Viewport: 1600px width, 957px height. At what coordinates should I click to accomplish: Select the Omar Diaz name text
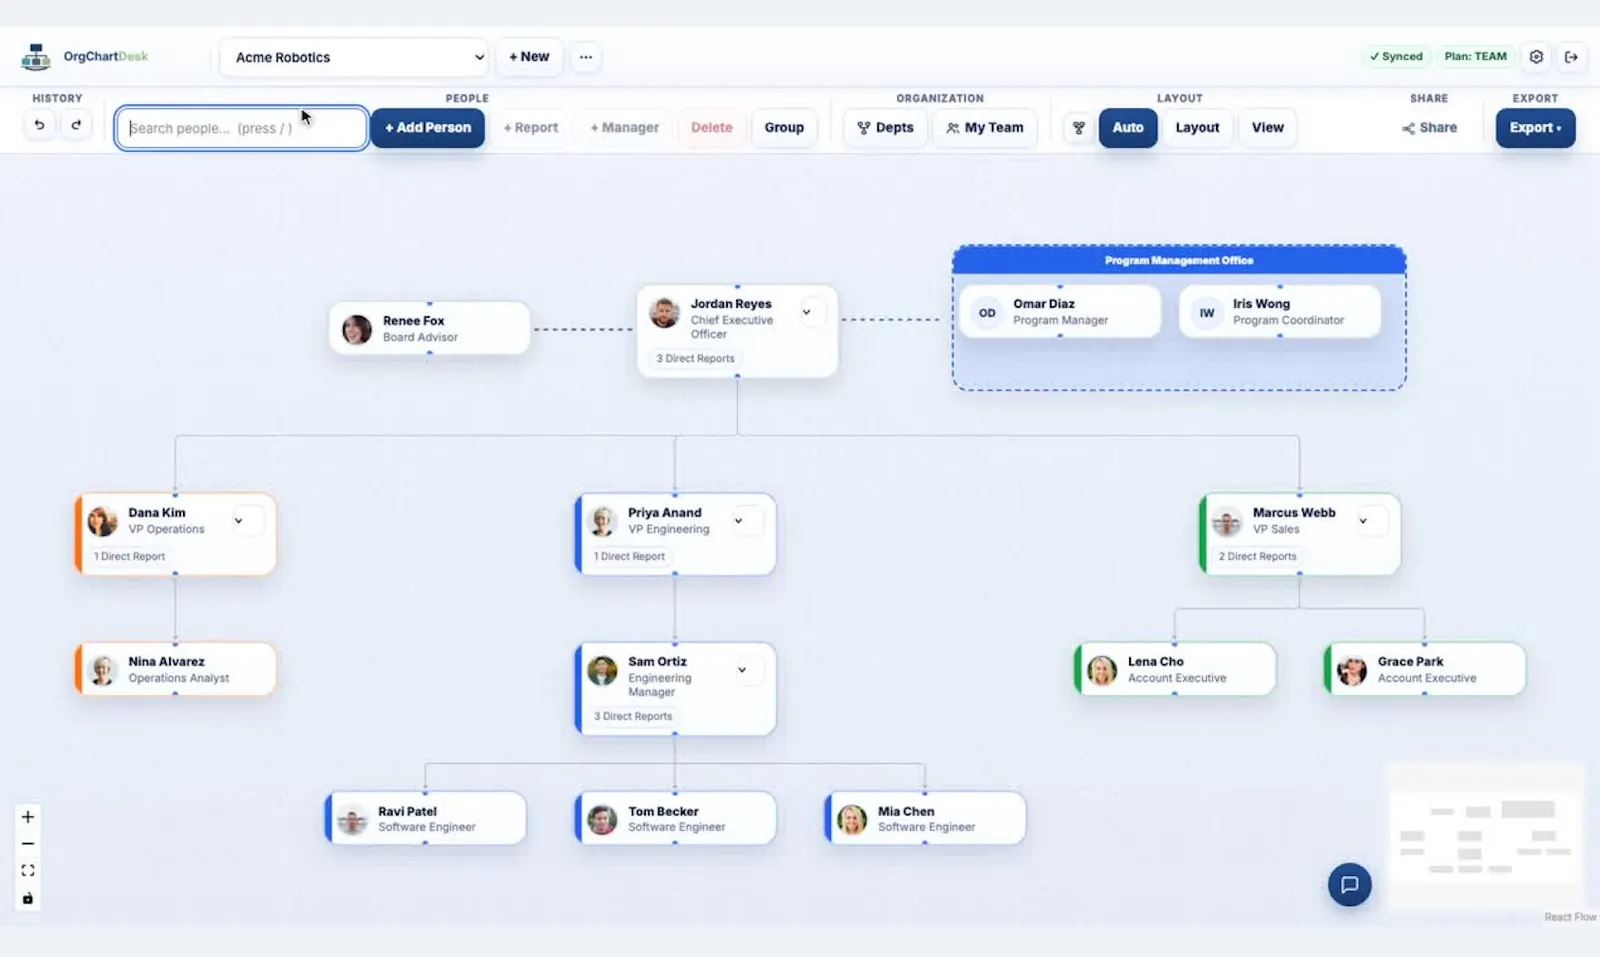click(x=1043, y=304)
